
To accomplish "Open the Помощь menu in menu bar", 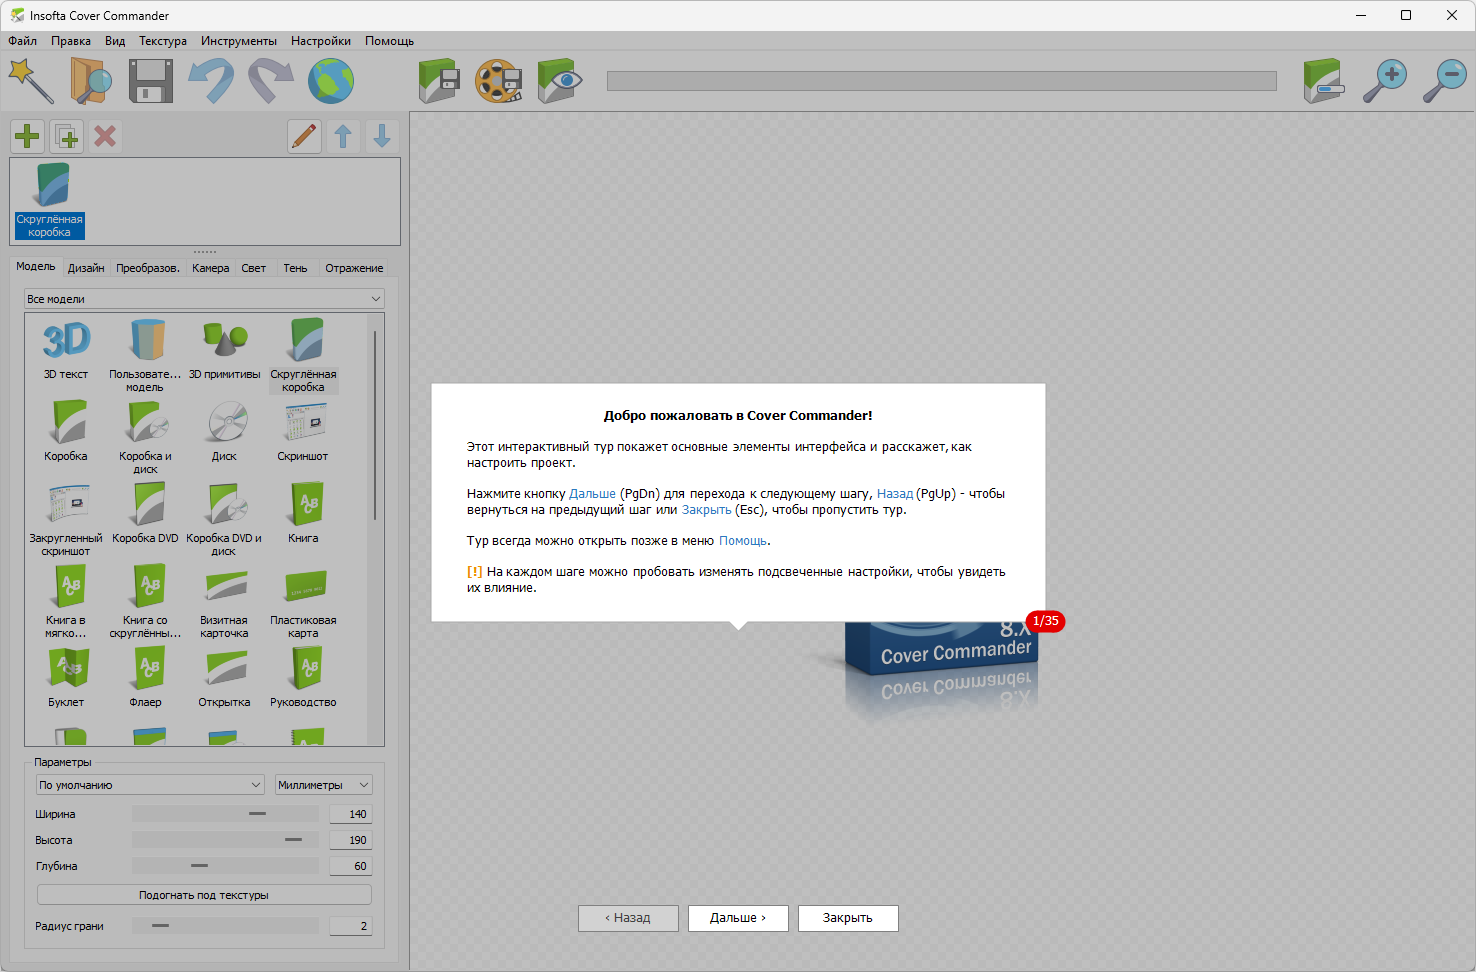I will pyautogui.click(x=389, y=41).
